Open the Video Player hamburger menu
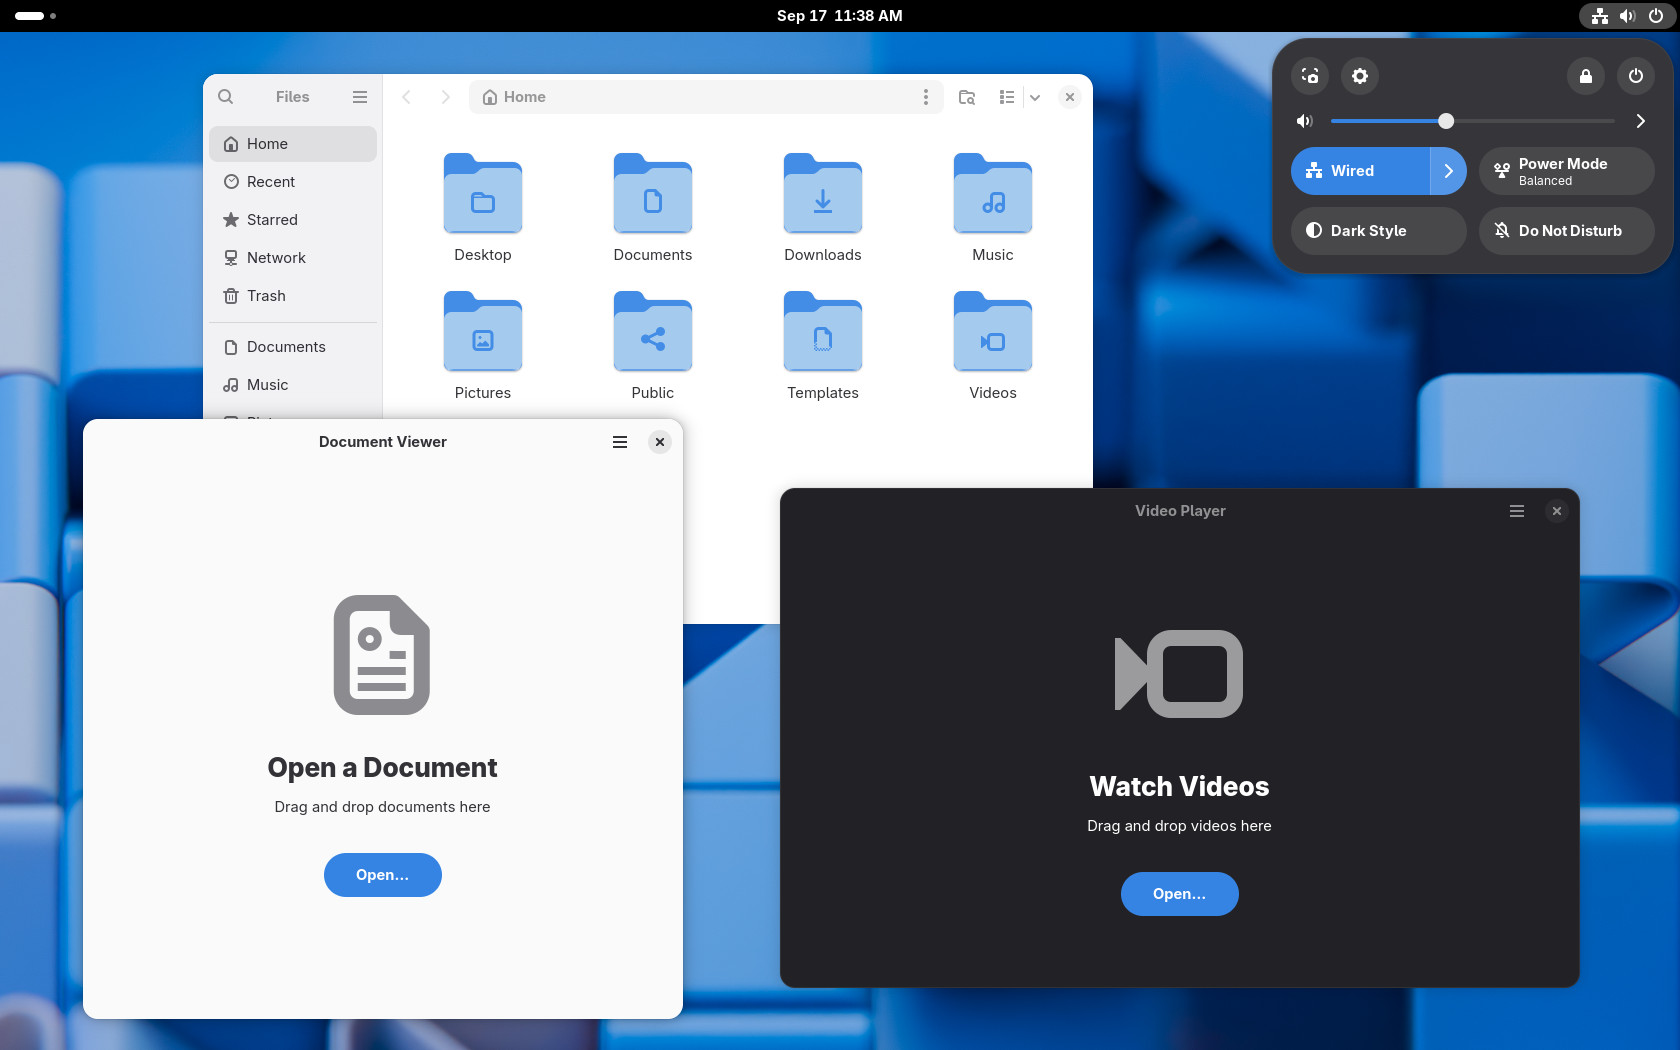Screen dimensions: 1680x1050 coord(1517,511)
